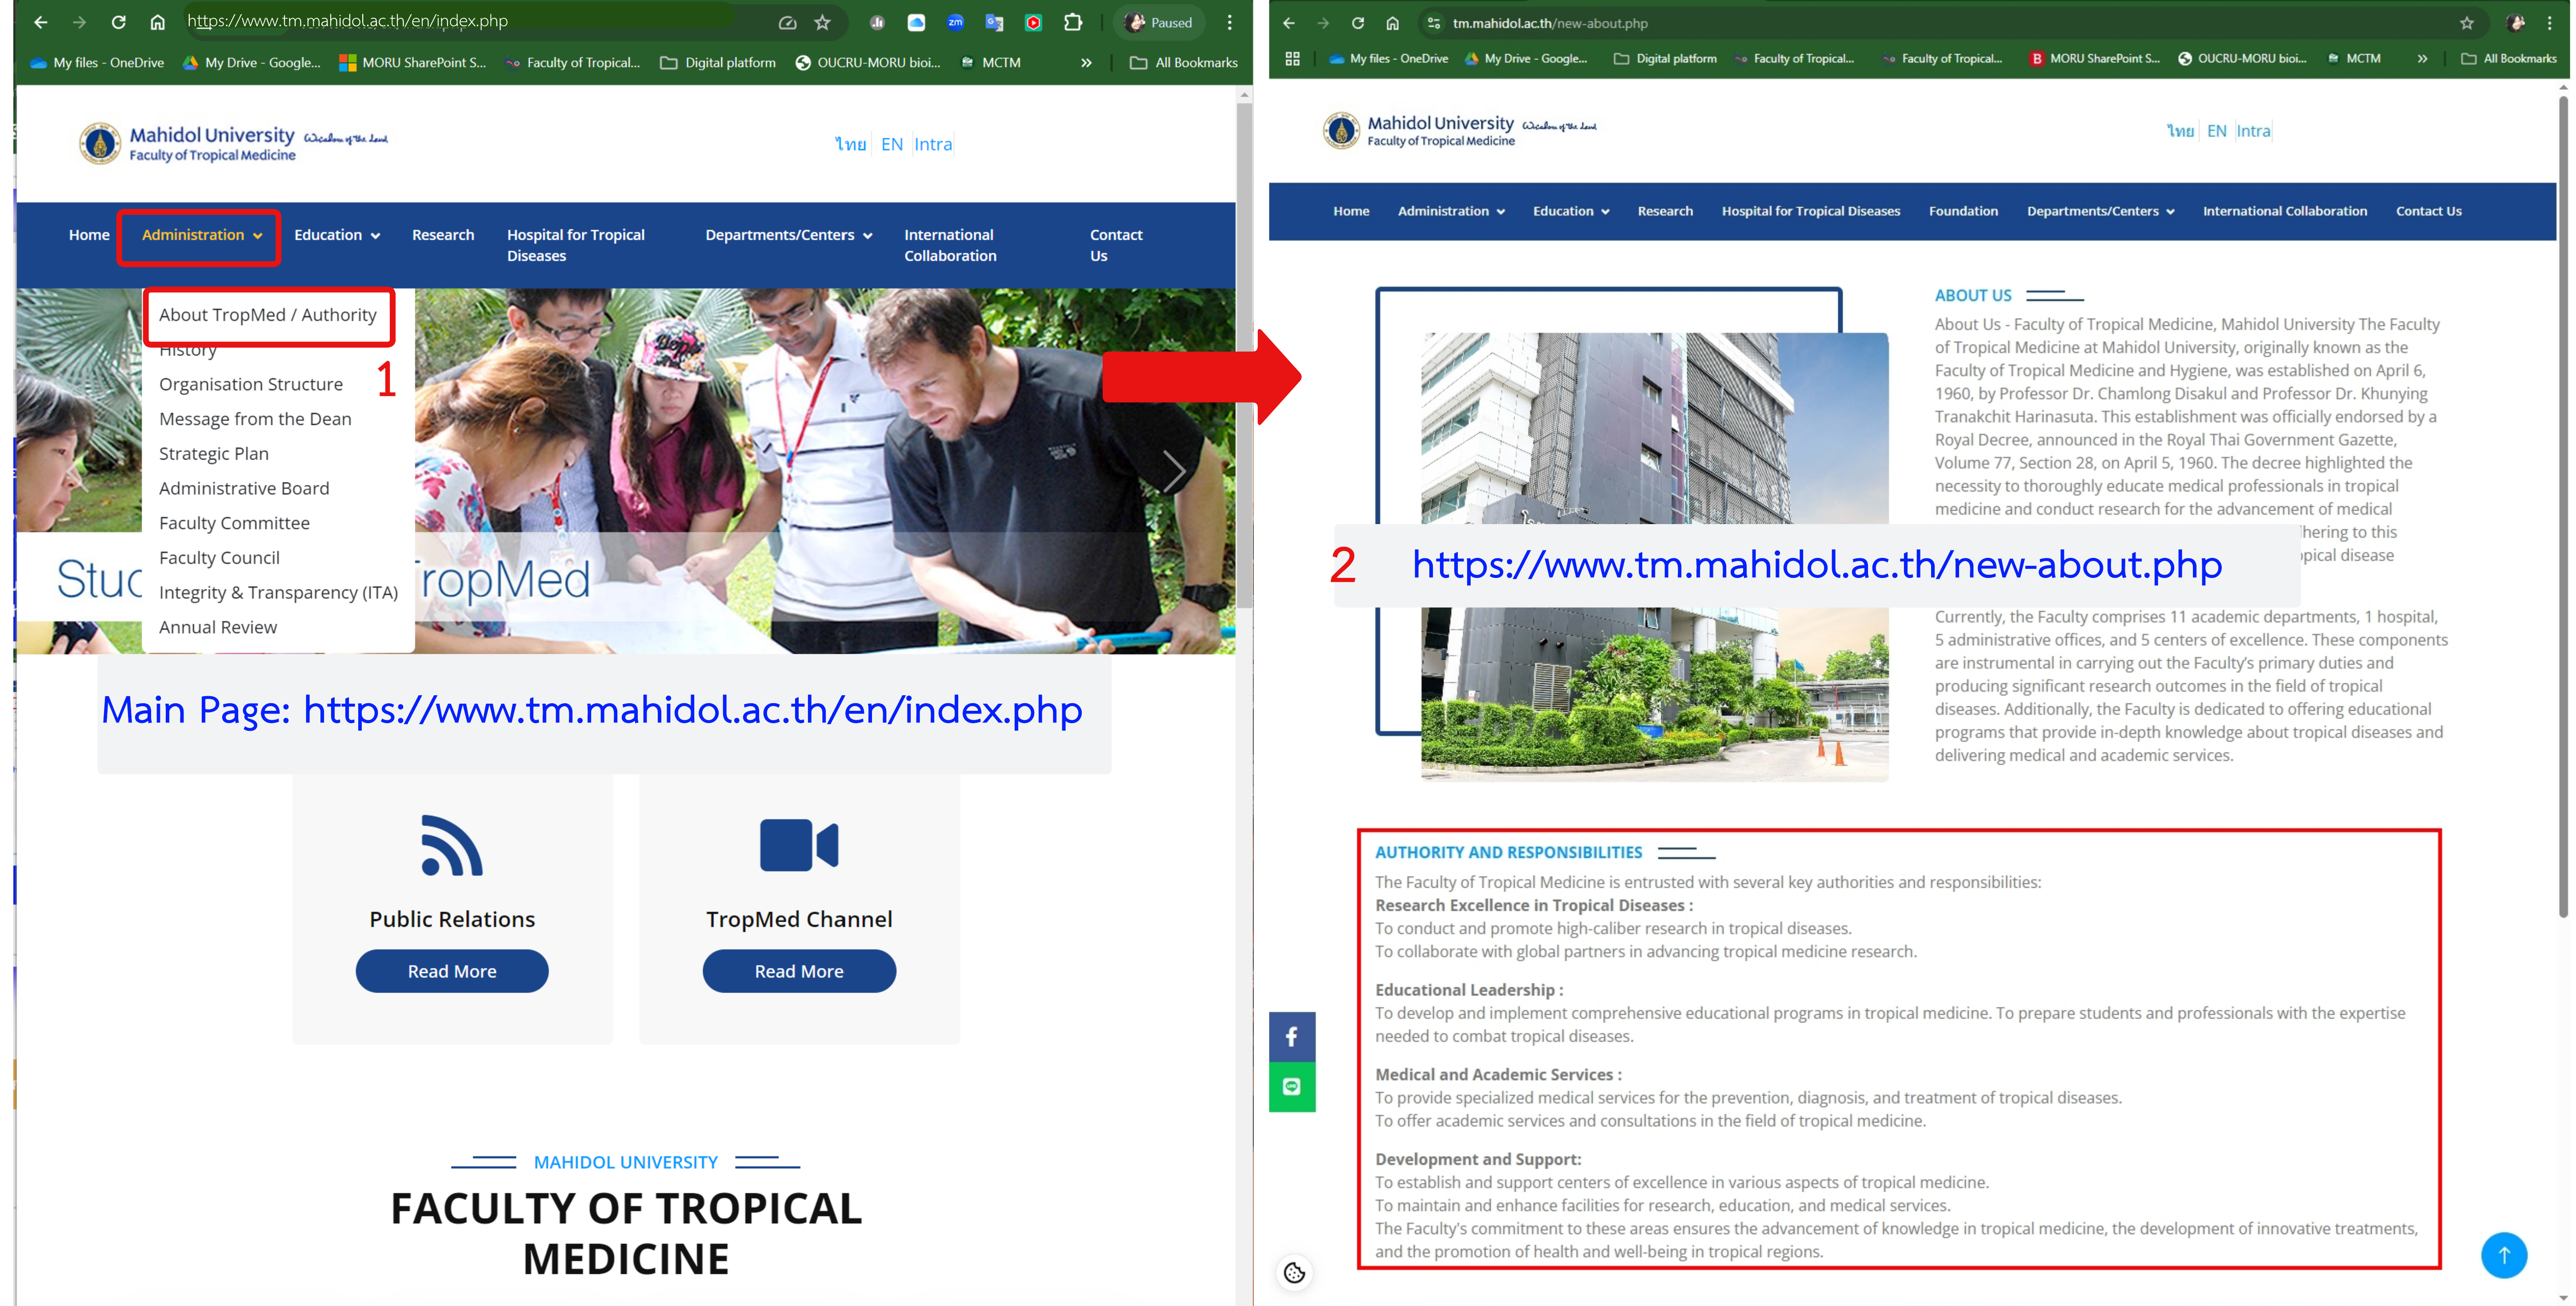Share the page via the Facebook icon
This screenshot has width=2576, height=1306.
click(1292, 1036)
